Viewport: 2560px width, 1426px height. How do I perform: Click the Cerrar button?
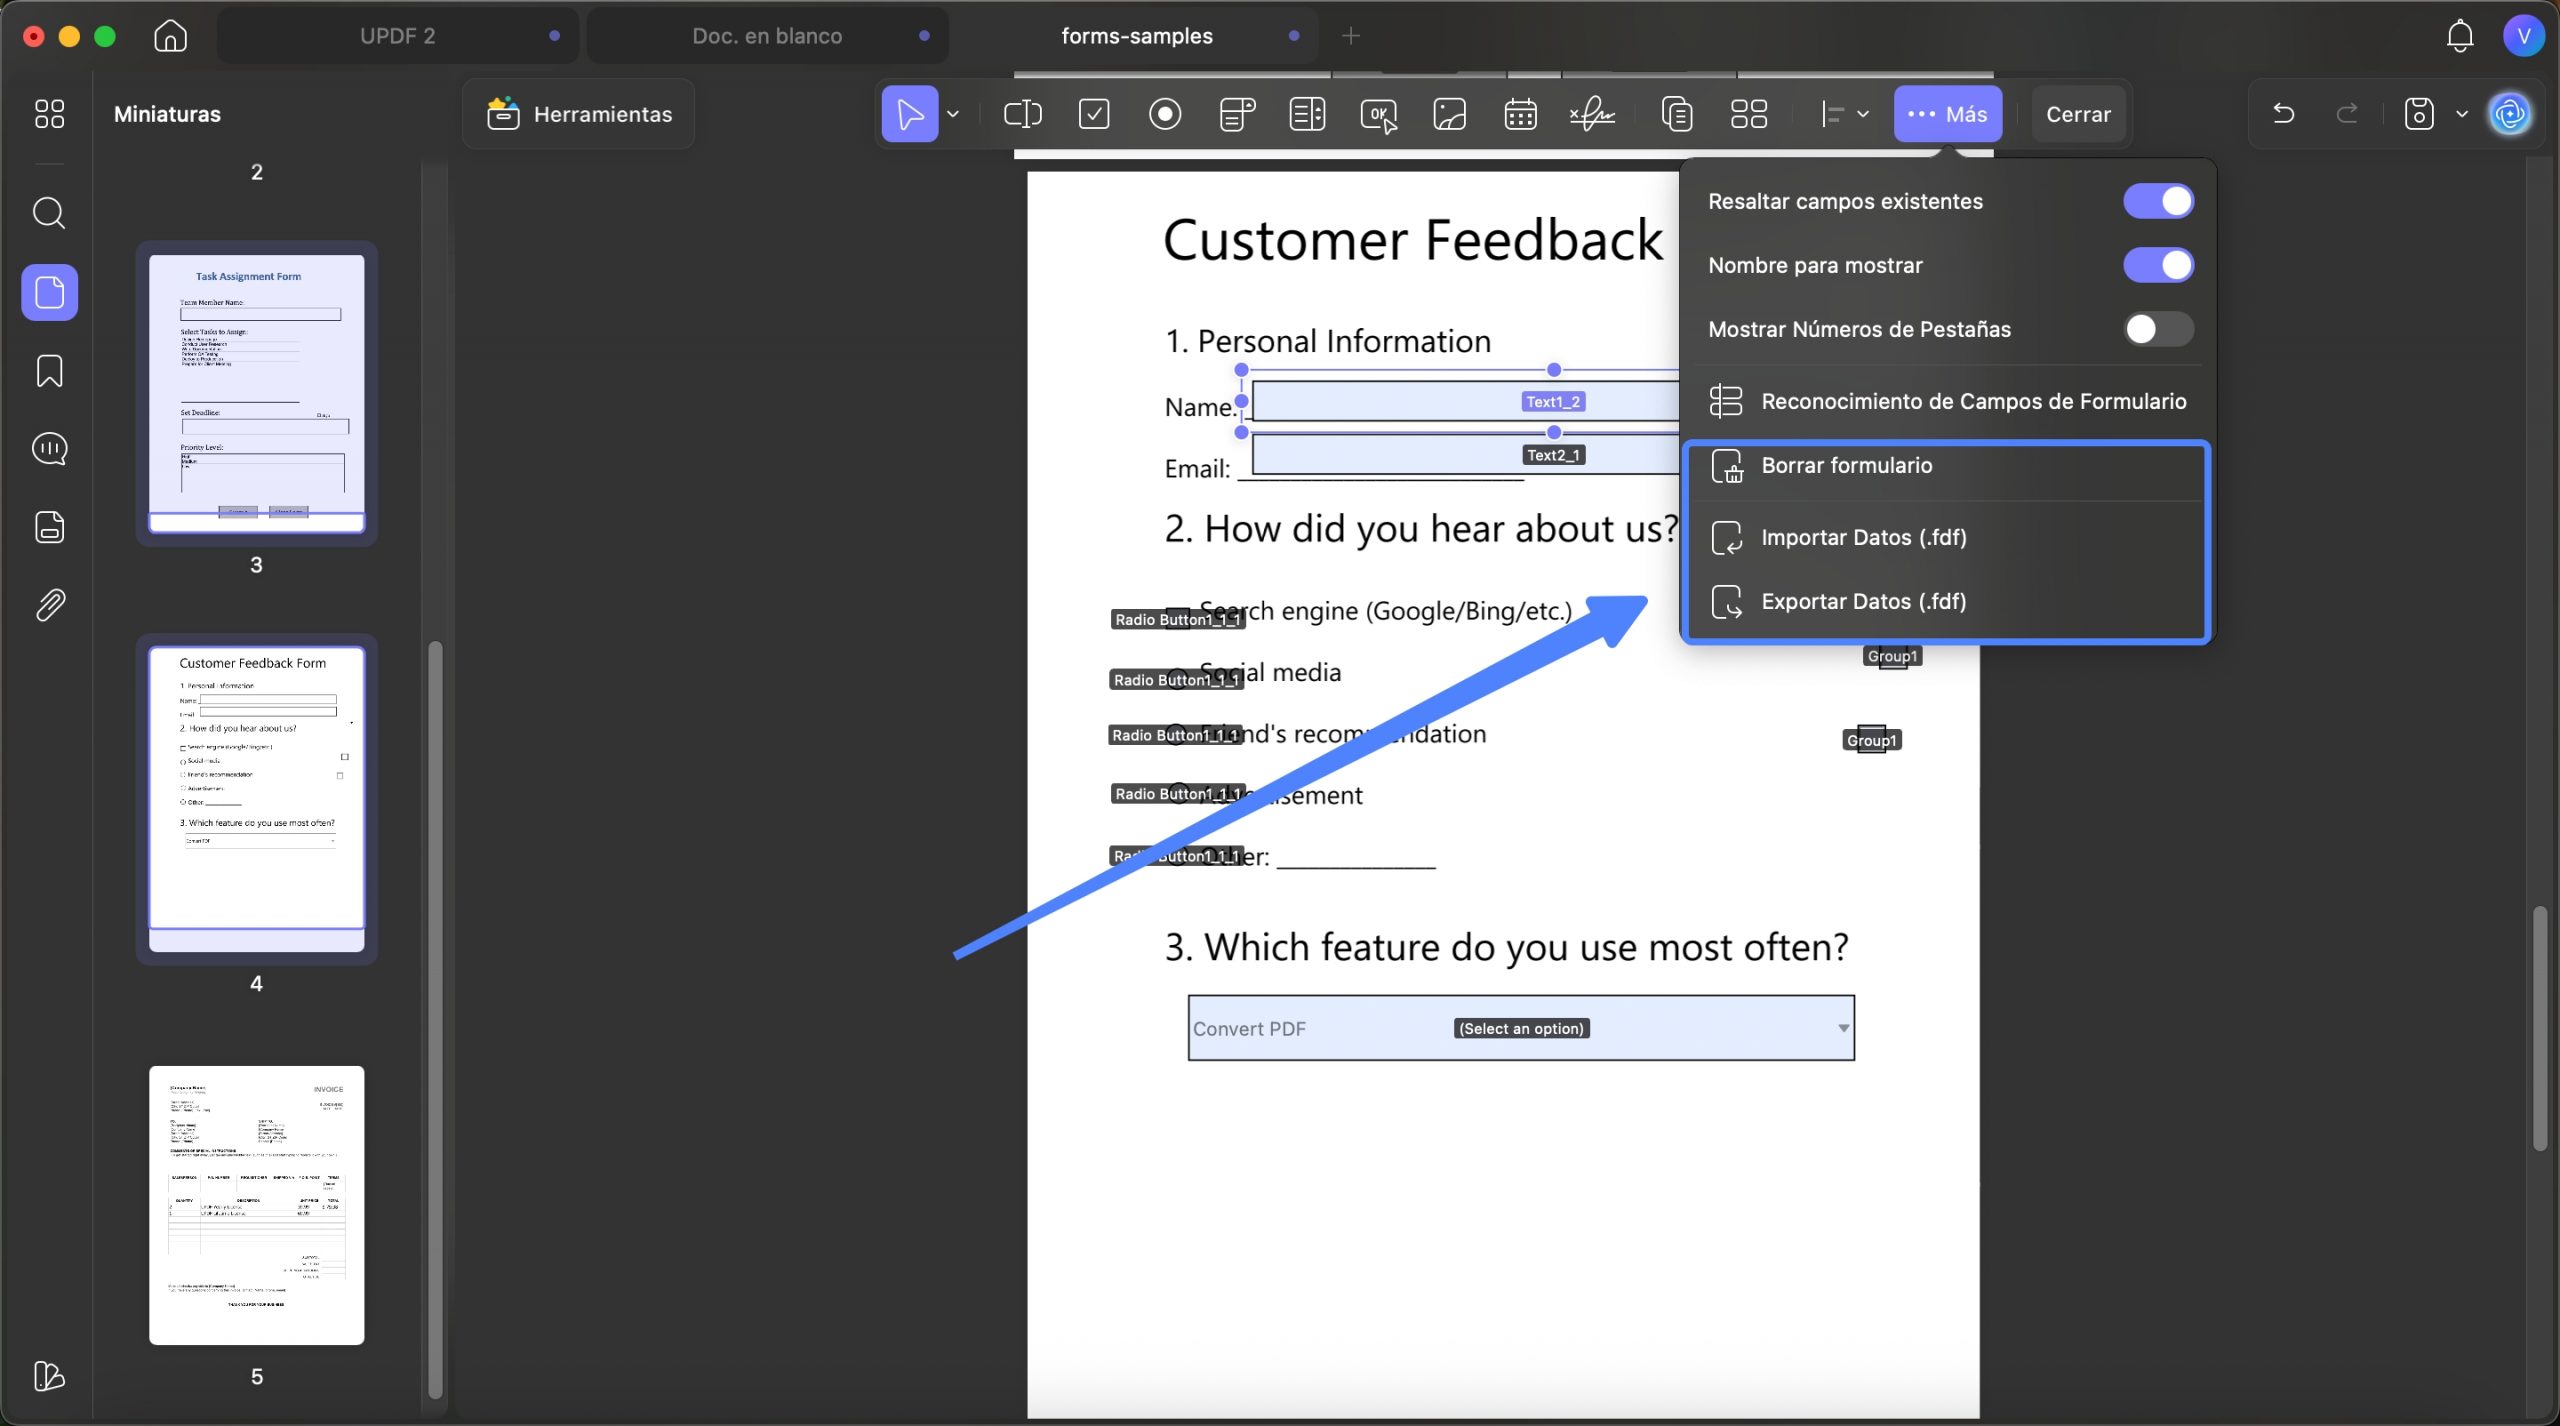click(2078, 114)
